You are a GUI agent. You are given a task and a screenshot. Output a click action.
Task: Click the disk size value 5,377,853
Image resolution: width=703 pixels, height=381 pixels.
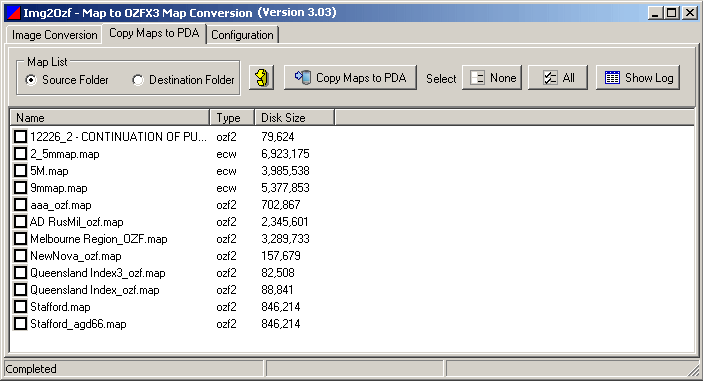[x=285, y=188]
